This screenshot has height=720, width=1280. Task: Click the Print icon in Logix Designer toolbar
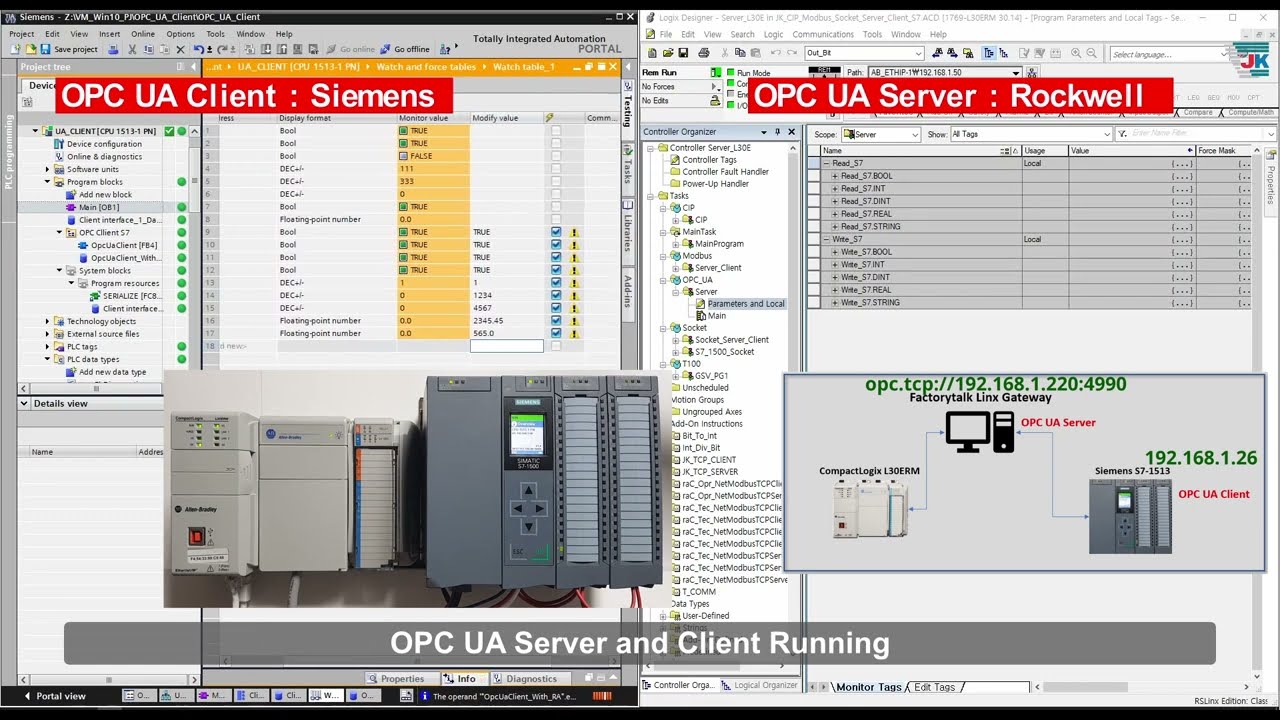(x=704, y=53)
